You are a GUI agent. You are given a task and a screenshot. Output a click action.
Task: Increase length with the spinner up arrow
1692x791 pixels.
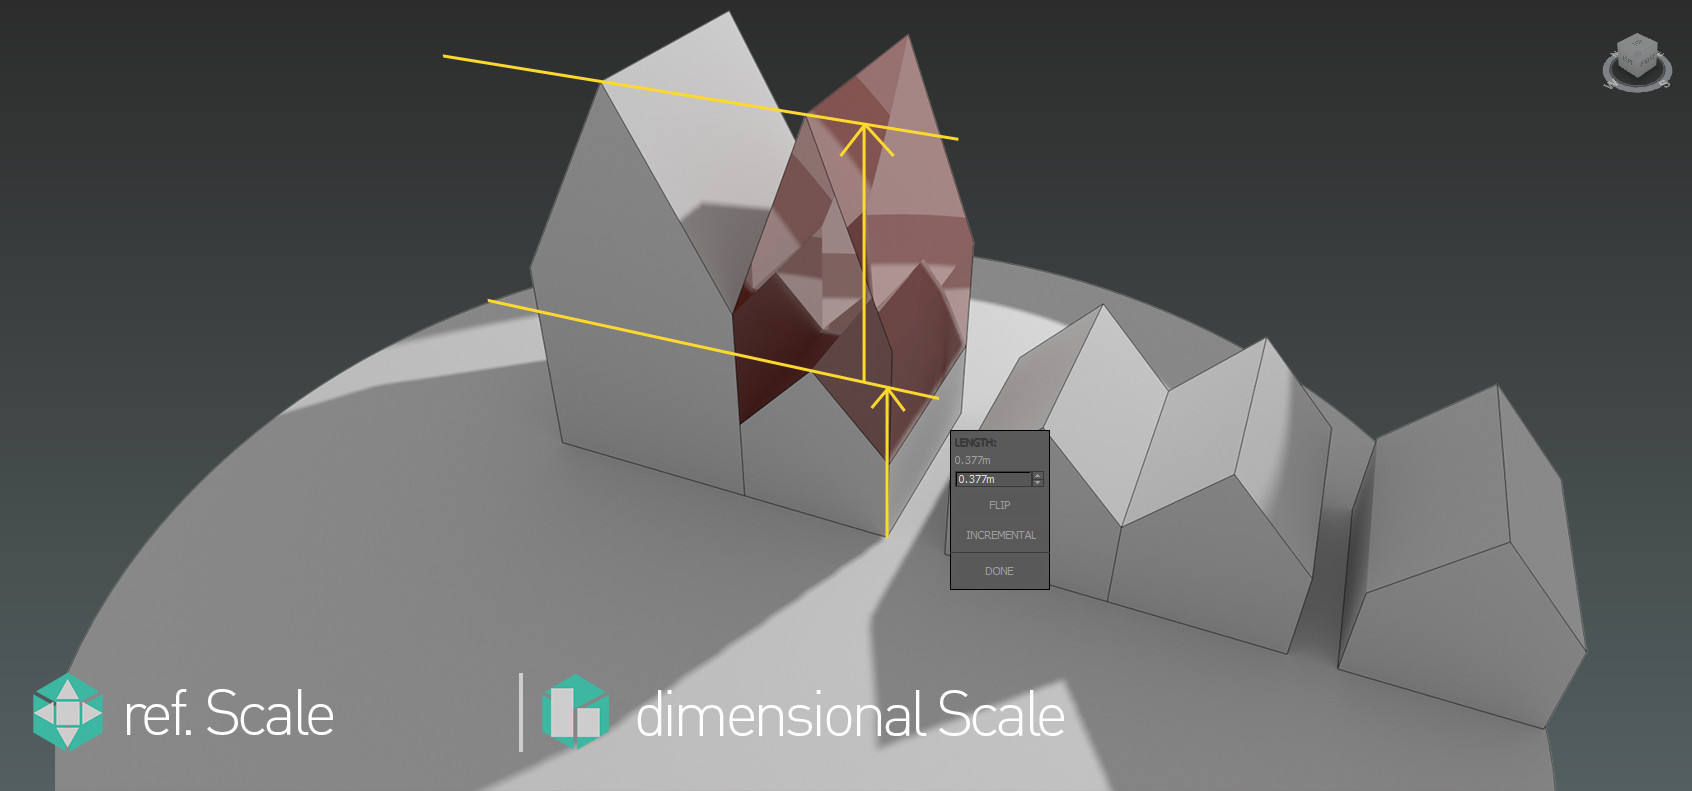point(1037,475)
